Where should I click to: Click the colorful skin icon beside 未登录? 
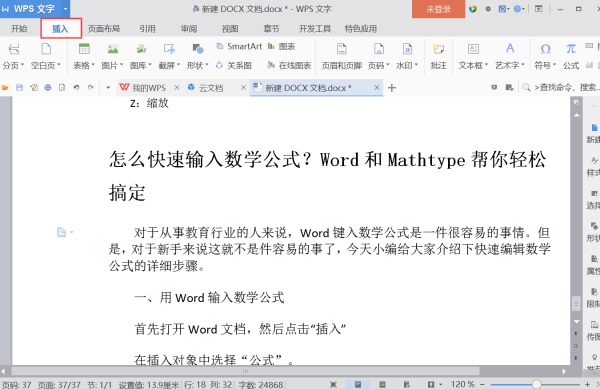(473, 9)
